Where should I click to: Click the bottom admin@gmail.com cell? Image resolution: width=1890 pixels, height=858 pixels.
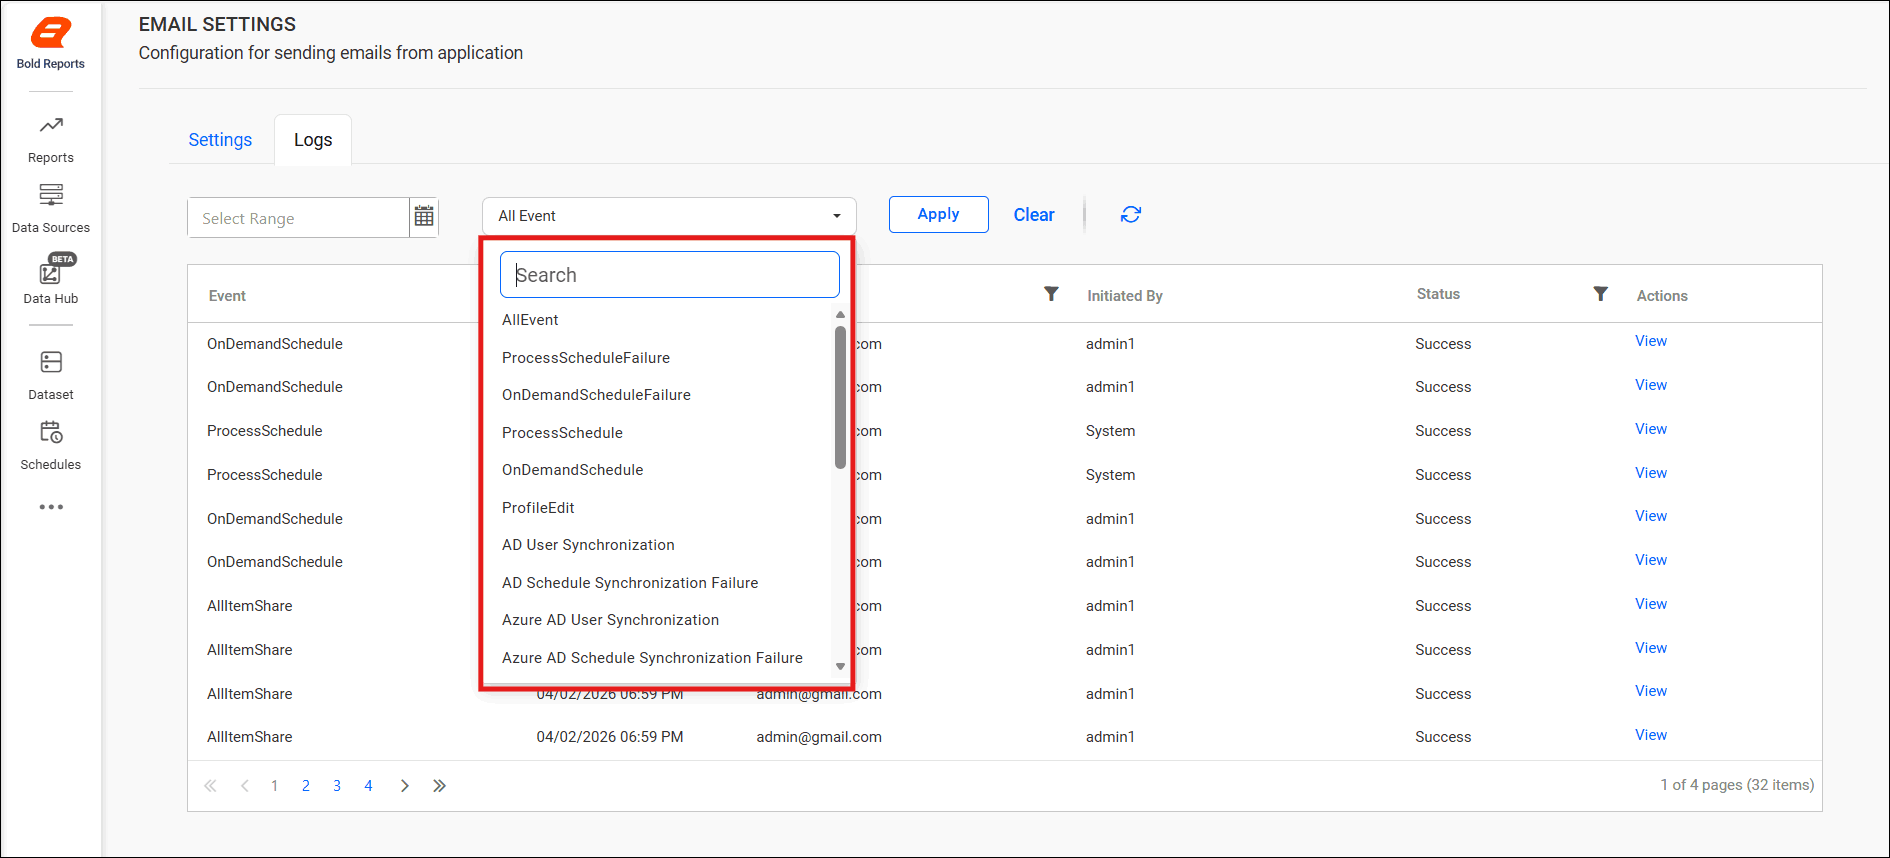[819, 737]
